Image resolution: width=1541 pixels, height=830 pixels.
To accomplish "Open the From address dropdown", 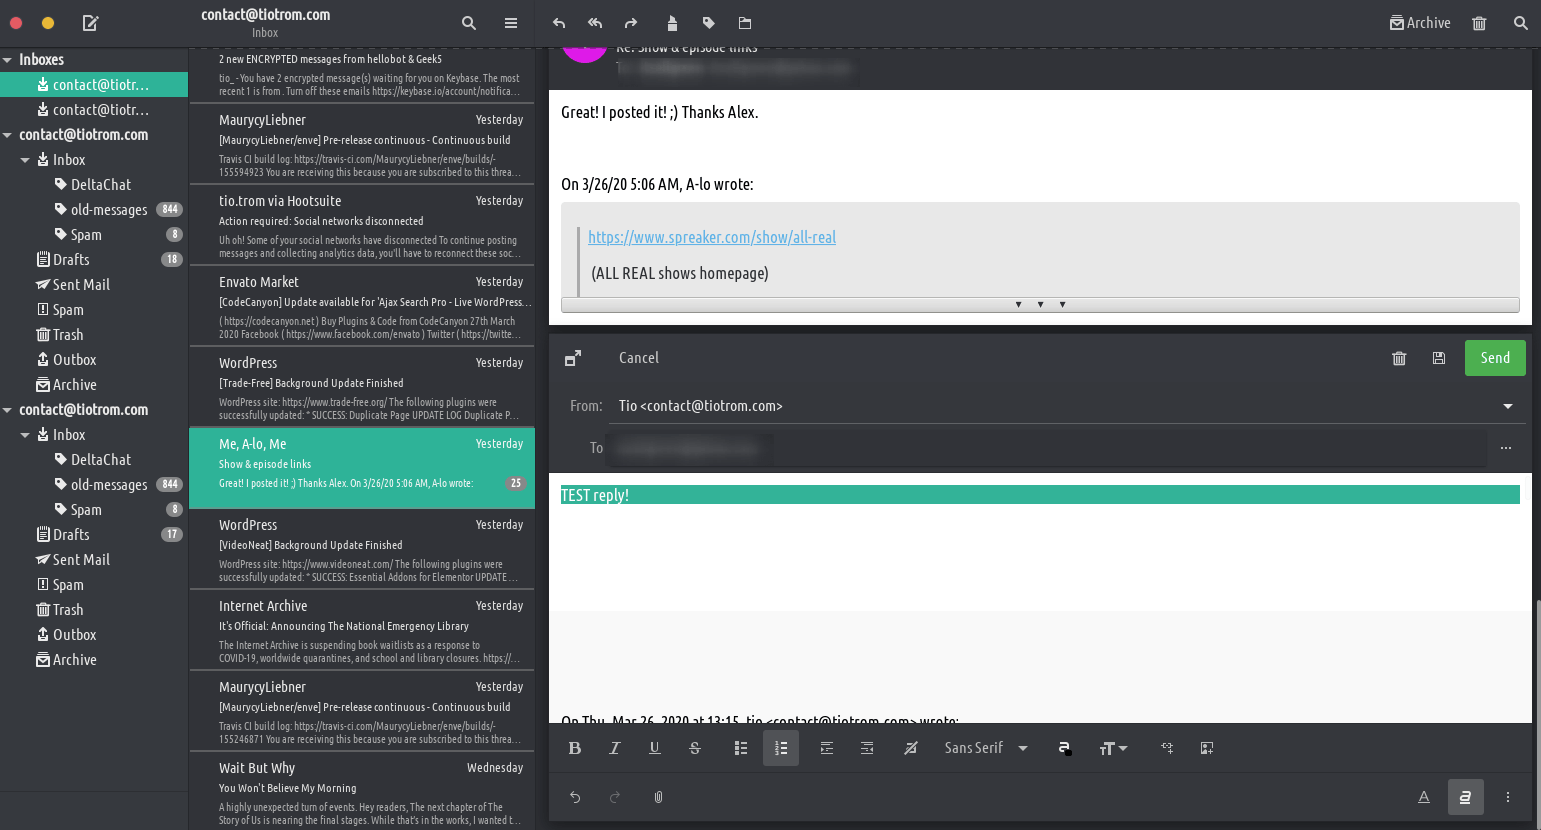I will point(1507,406).
